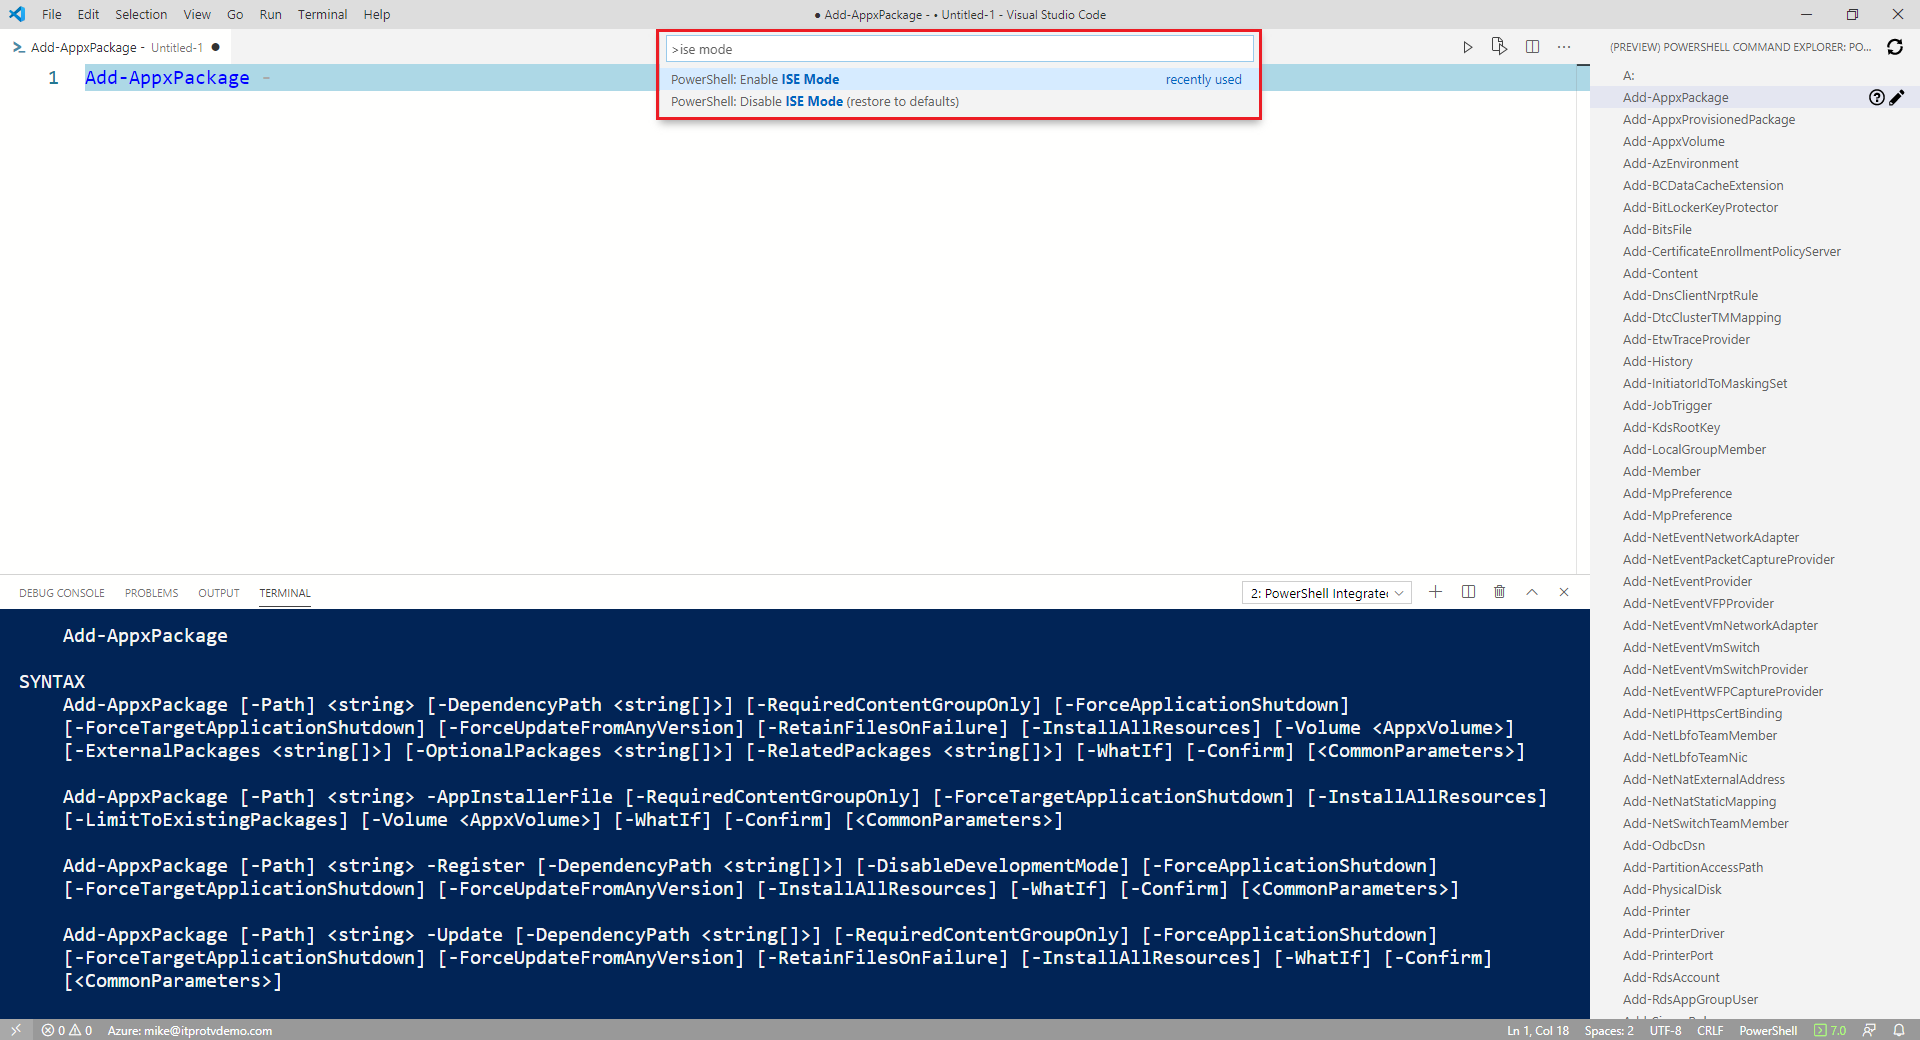
Task: Select Add-BitsFile command
Action: pyautogui.click(x=1657, y=229)
